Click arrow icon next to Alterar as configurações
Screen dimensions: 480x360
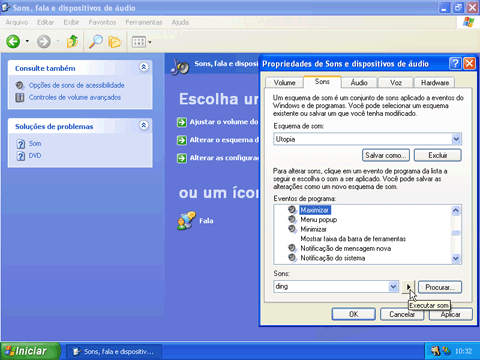[x=182, y=158]
